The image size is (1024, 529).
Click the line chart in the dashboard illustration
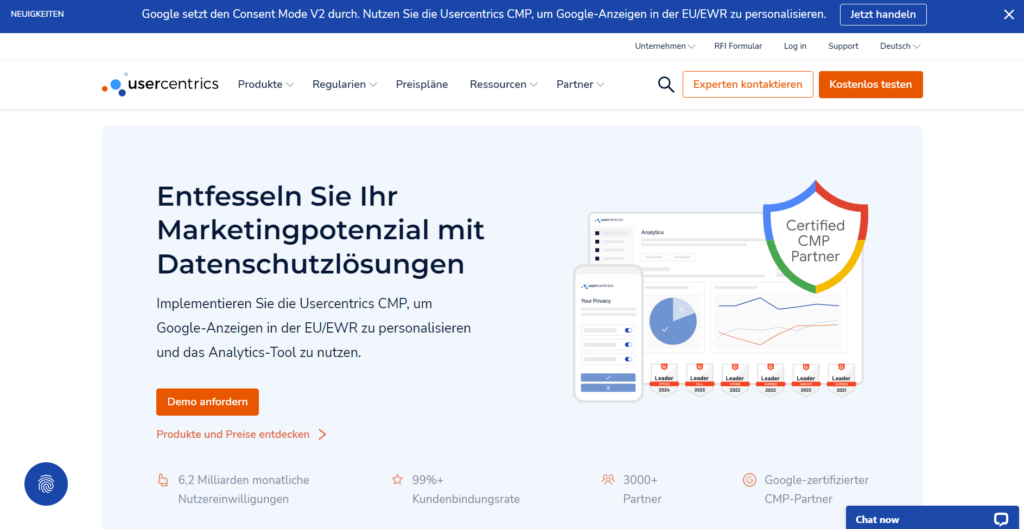(777, 321)
